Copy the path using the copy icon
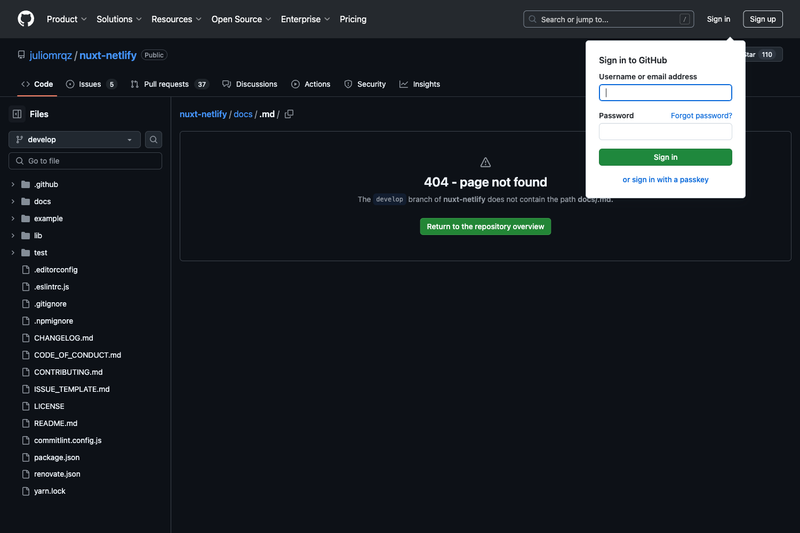The height and width of the screenshot is (533, 800). click(x=289, y=114)
